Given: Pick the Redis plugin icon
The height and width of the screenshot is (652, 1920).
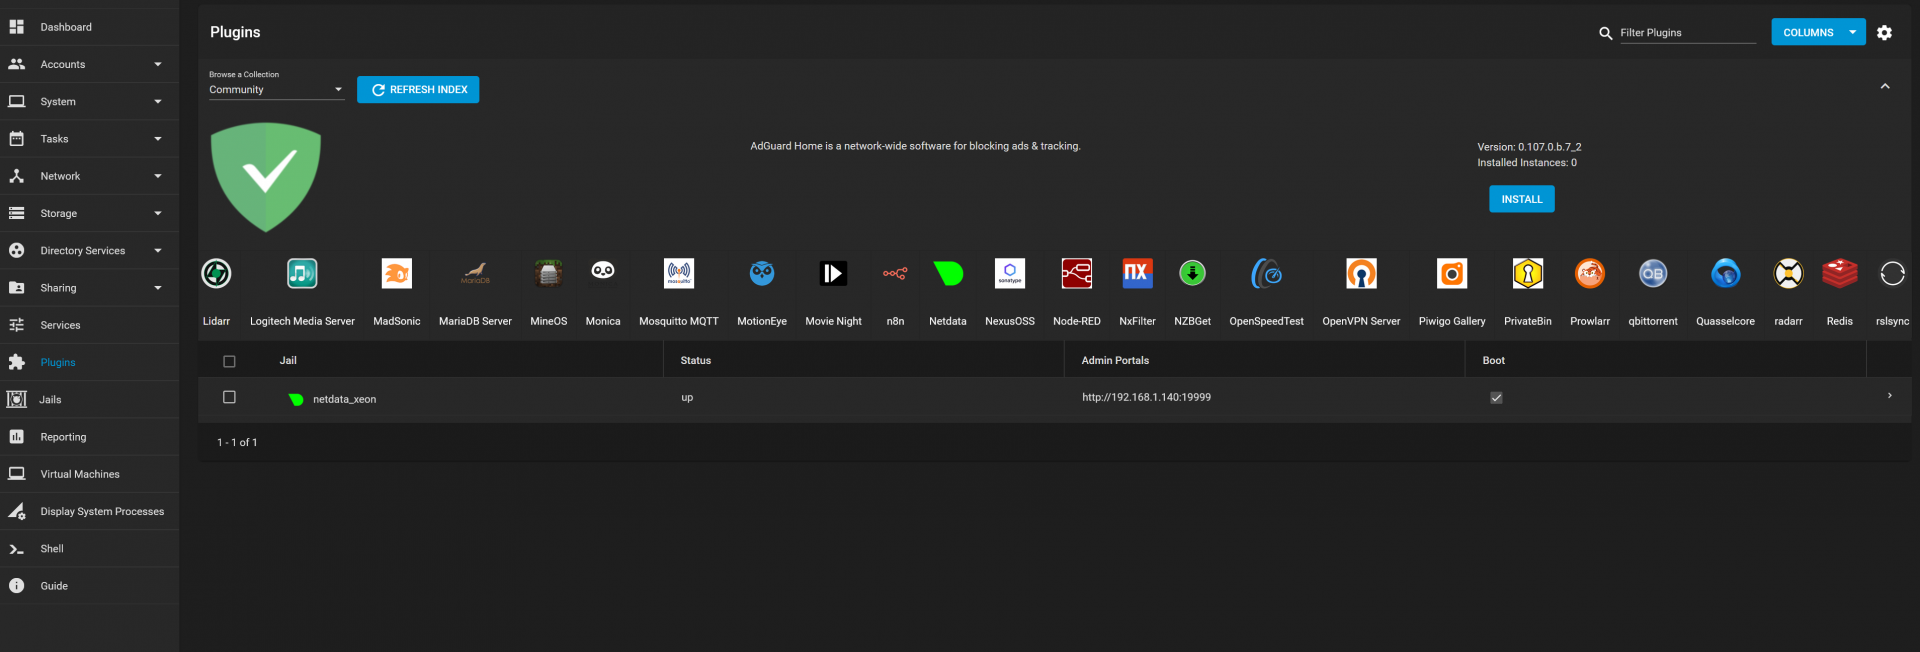Looking at the screenshot, I should point(1840,273).
